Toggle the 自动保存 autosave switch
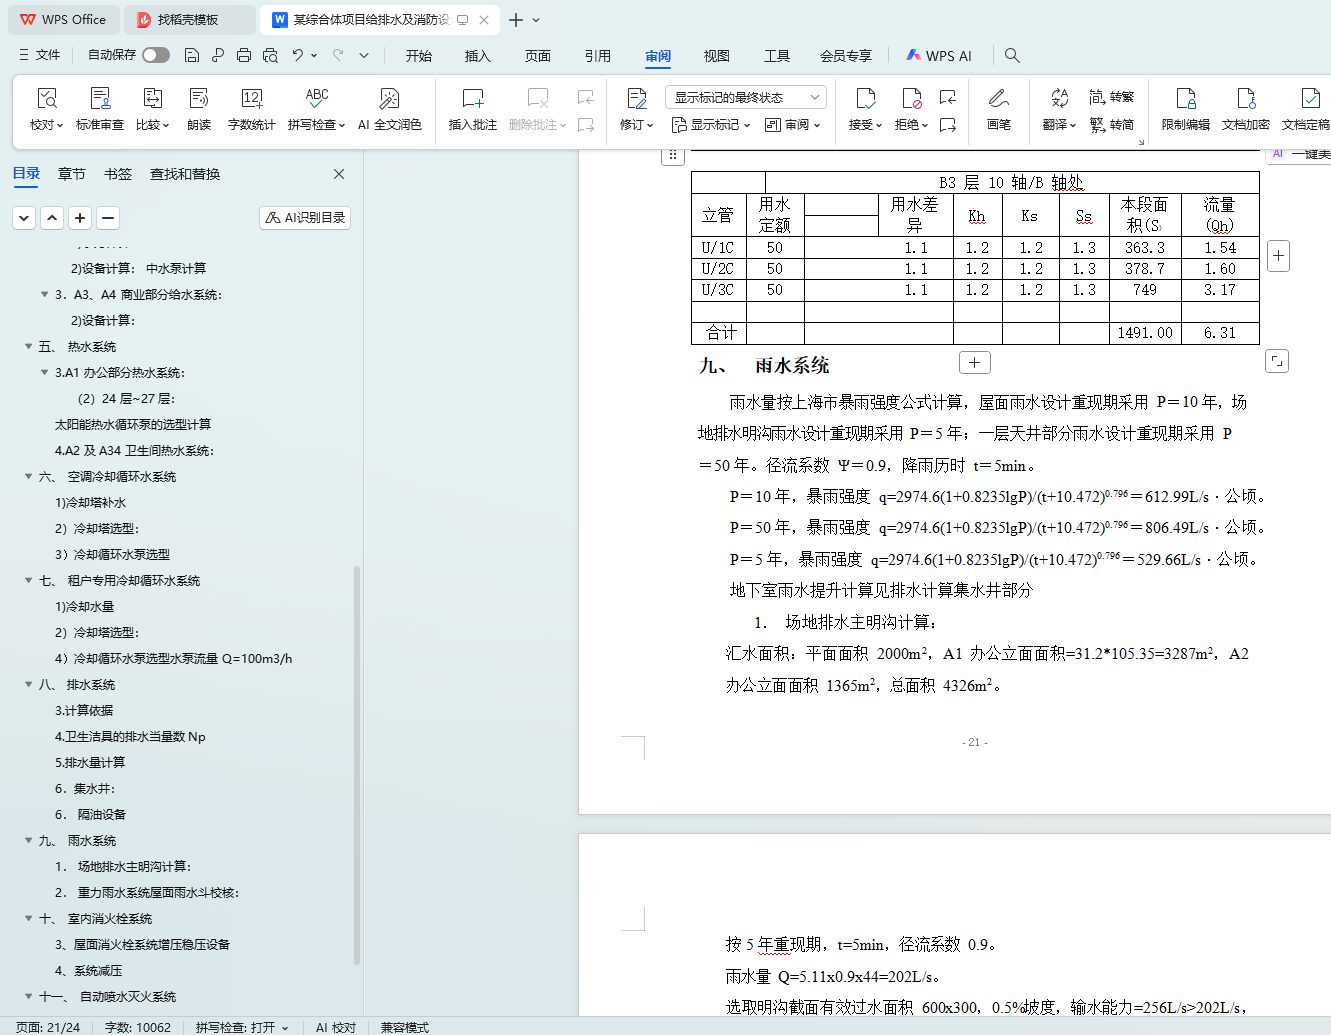 coord(156,55)
